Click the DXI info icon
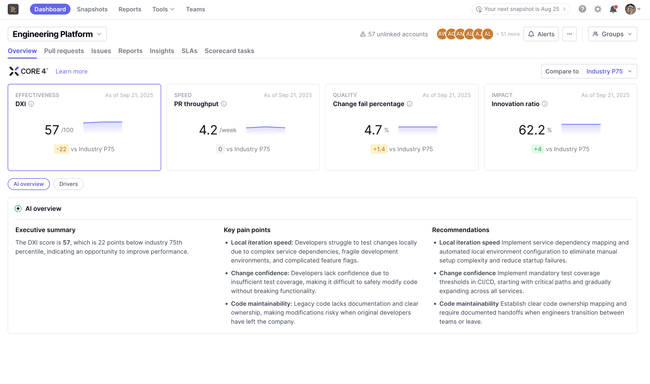This screenshot has height=384, width=650. coord(31,104)
